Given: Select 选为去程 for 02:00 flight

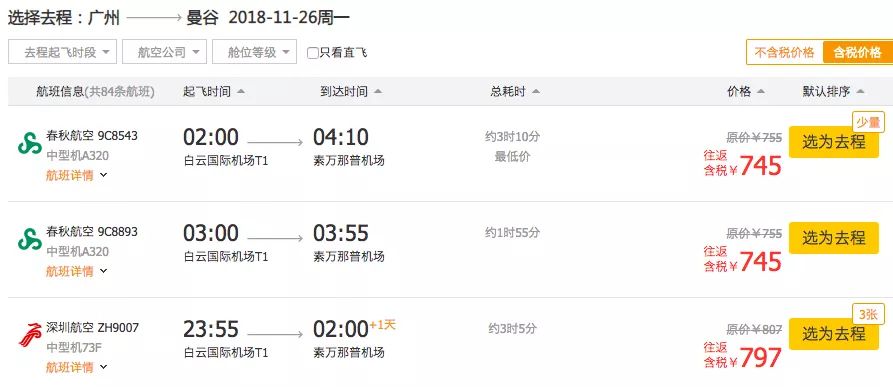Looking at the screenshot, I should pyautogui.click(x=834, y=142).
